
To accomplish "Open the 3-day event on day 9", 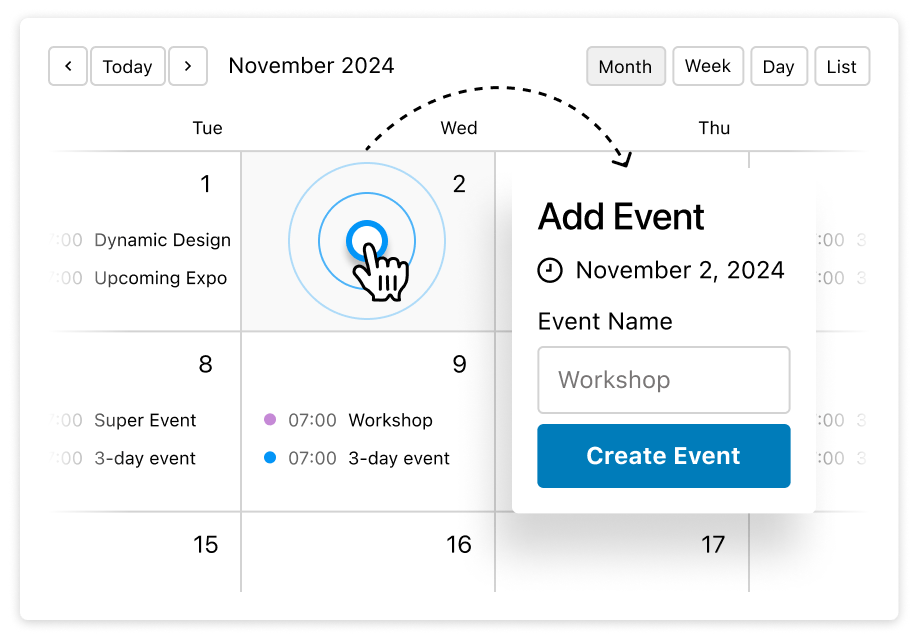I will coord(399,458).
